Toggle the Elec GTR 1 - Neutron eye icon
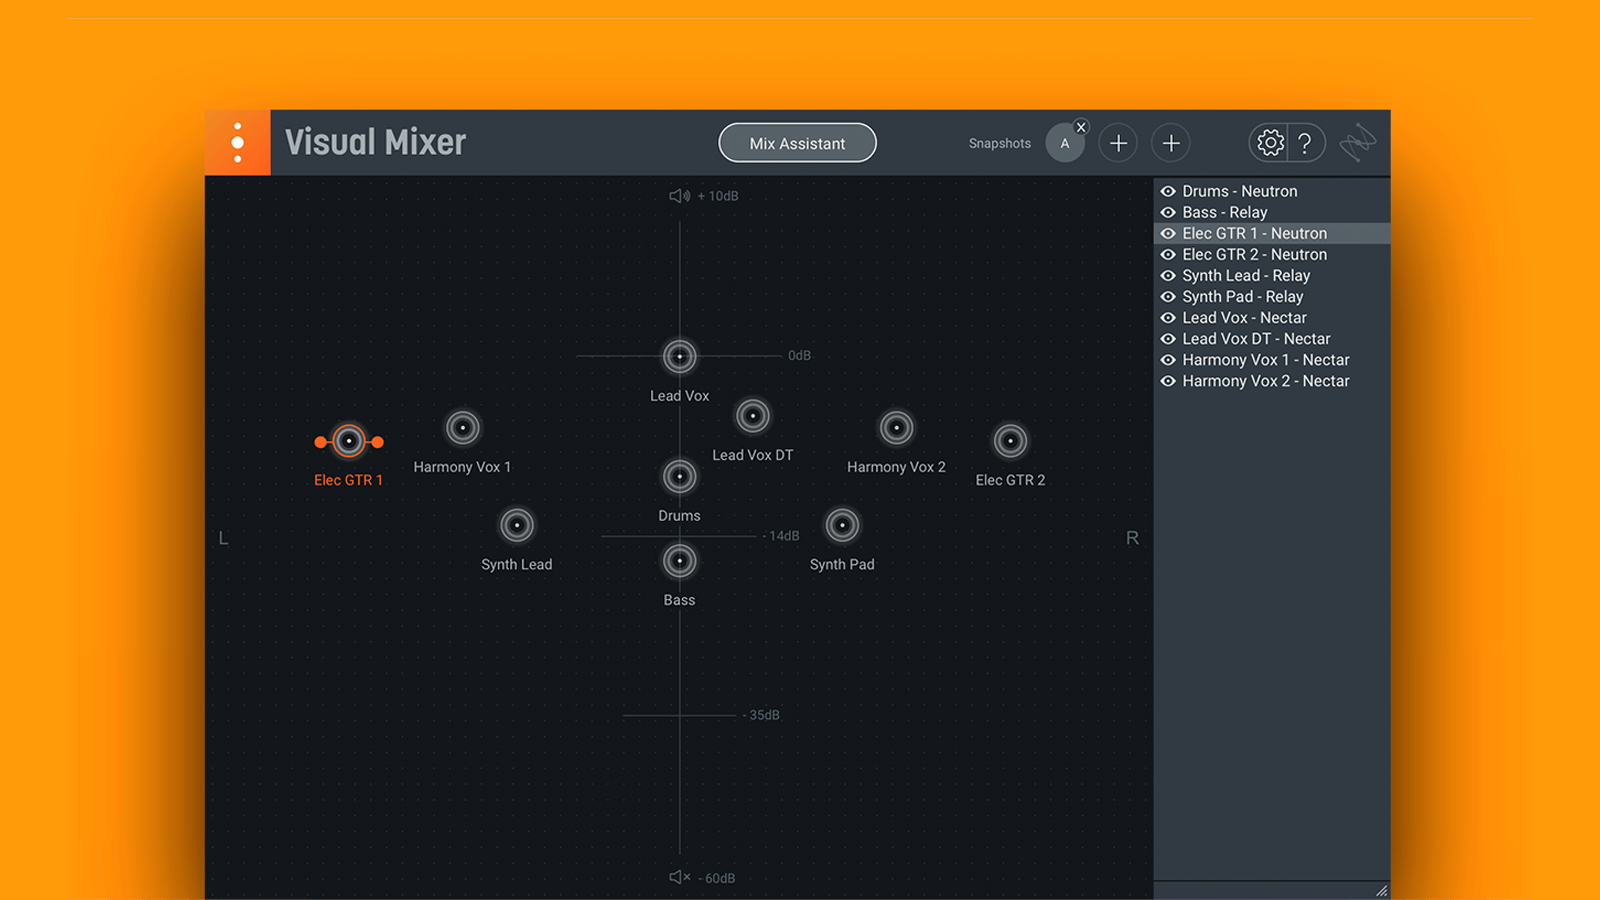Screen dimensions: 1600x900 click(x=1167, y=233)
